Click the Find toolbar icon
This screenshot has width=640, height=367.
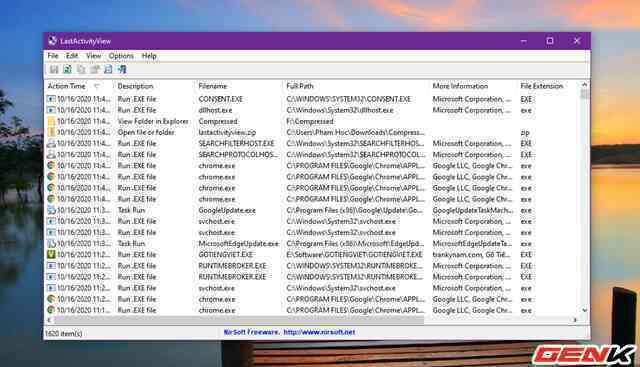click(108, 69)
